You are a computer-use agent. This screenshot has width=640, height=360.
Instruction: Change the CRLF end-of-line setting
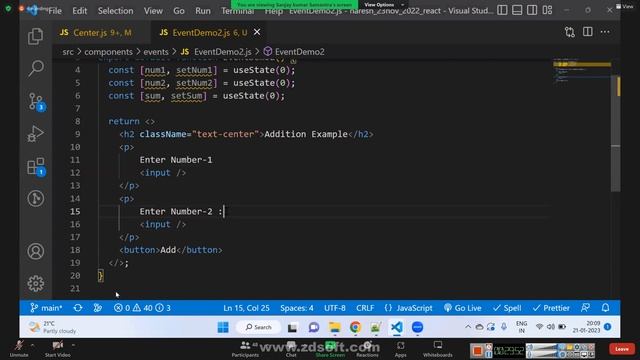365,308
